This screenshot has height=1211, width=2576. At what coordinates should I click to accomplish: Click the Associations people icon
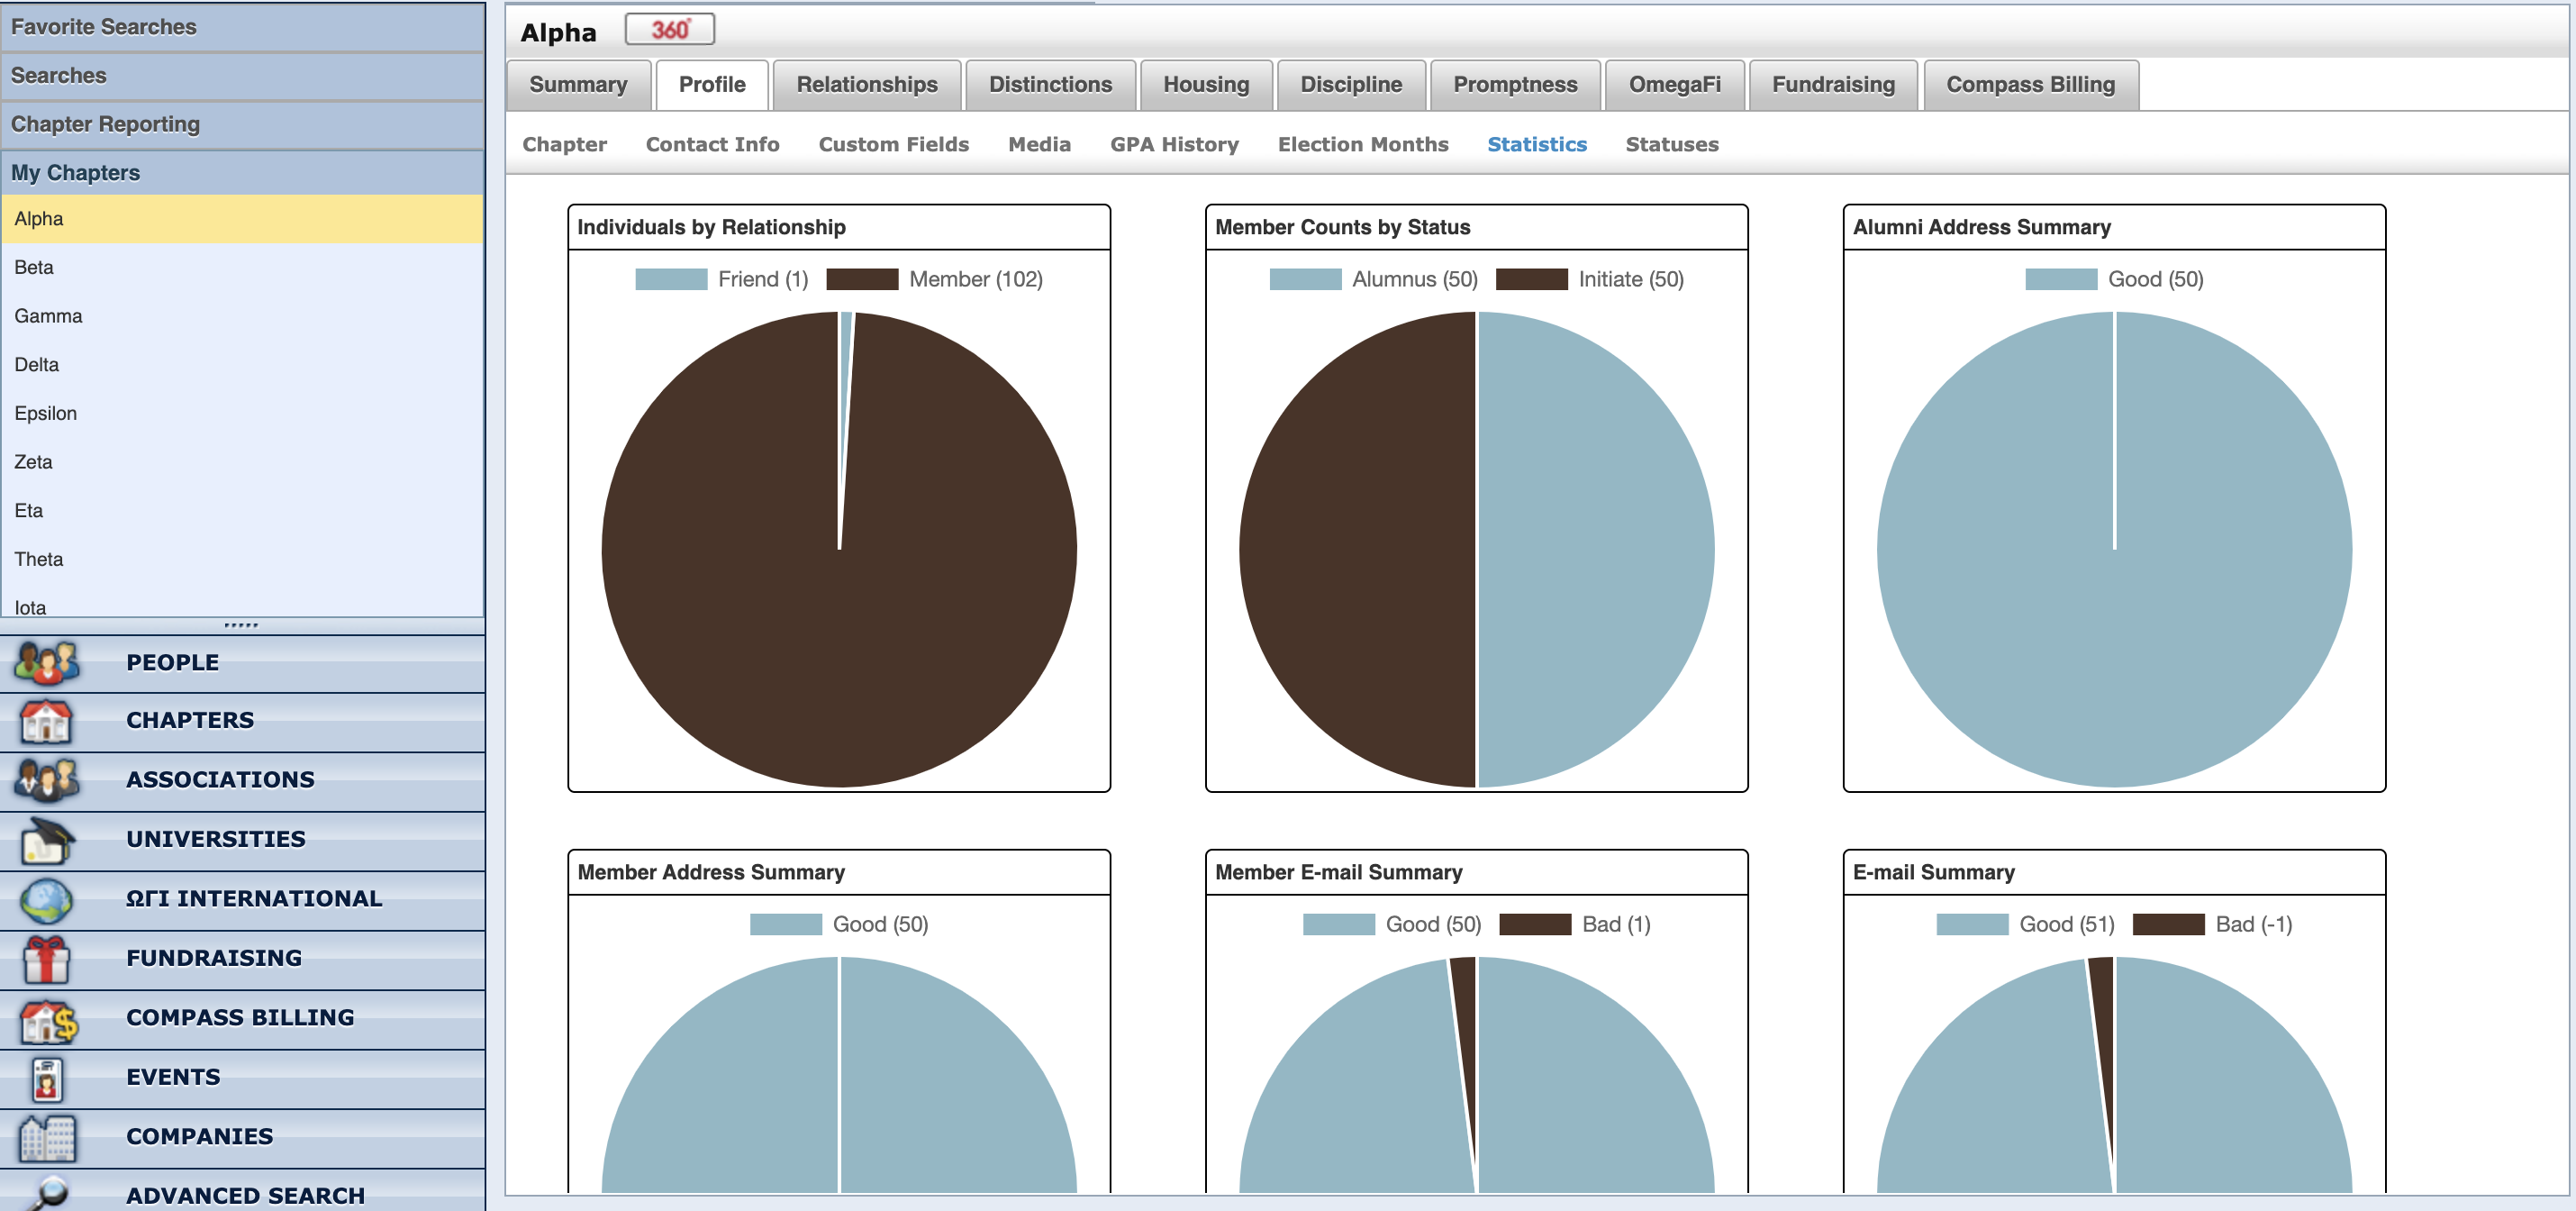click(x=46, y=780)
